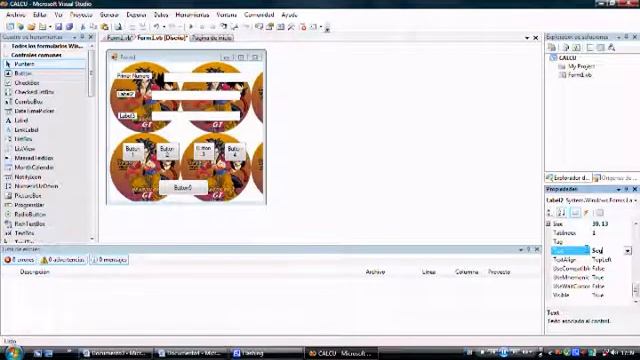Click the Save All toolbar icon
Screen dimensions: 640x360
tap(69, 27)
